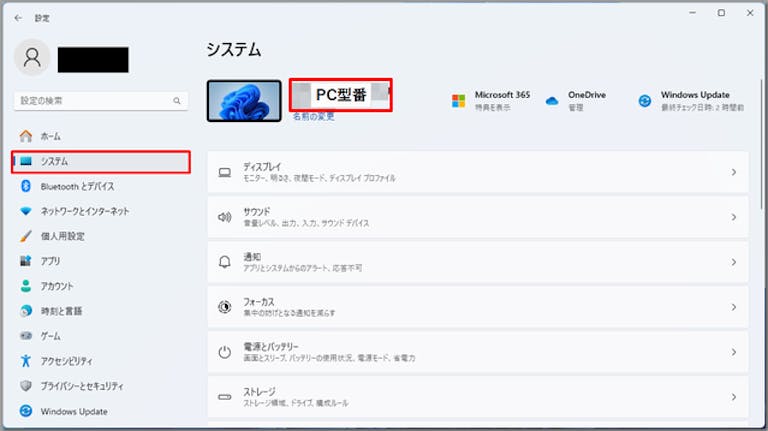Click the アクセシビリティ figure icon
Viewport: 768px width, 431px height.
tap(26, 361)
